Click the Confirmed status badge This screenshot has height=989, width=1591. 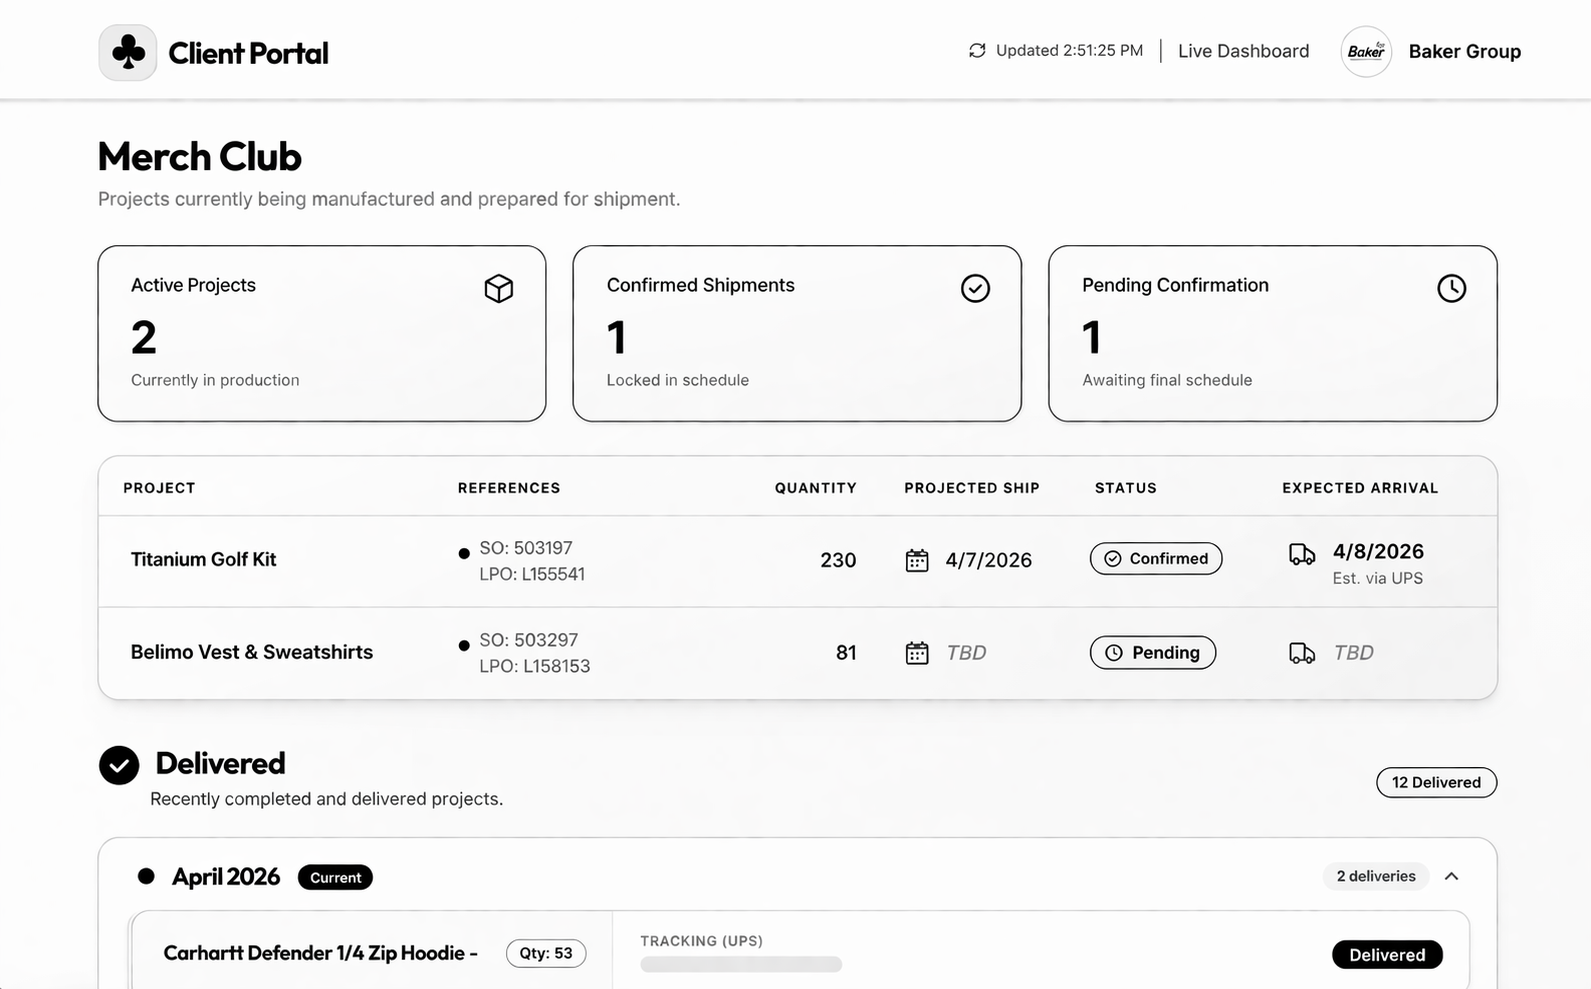(1156, 558)
